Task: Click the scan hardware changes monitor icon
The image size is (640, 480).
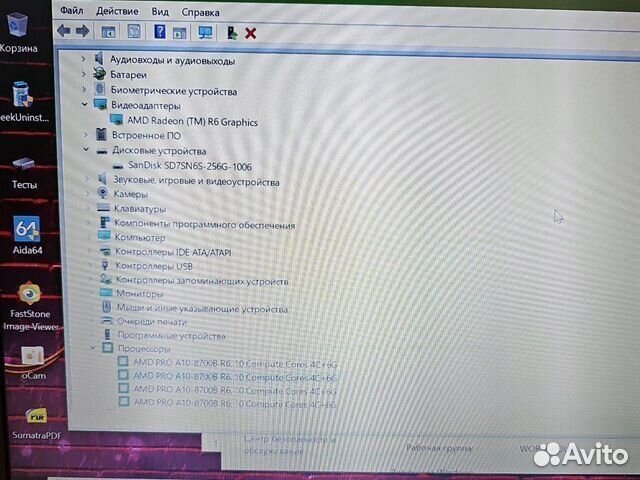Action: point(205,33)
